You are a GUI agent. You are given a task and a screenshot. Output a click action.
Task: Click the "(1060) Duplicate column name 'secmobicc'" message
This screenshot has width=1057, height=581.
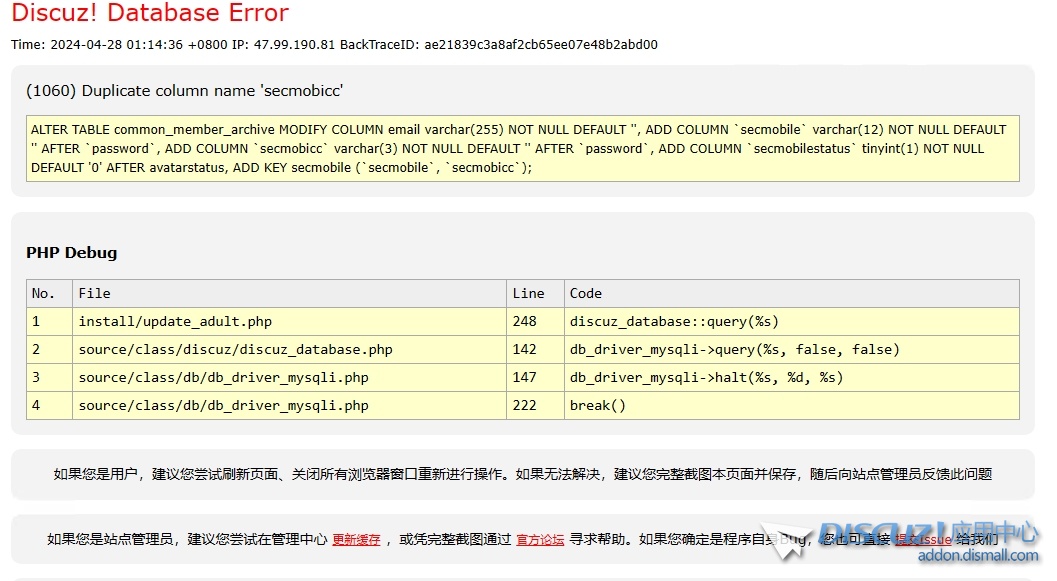pyautogui.click(x=185, y=91)
